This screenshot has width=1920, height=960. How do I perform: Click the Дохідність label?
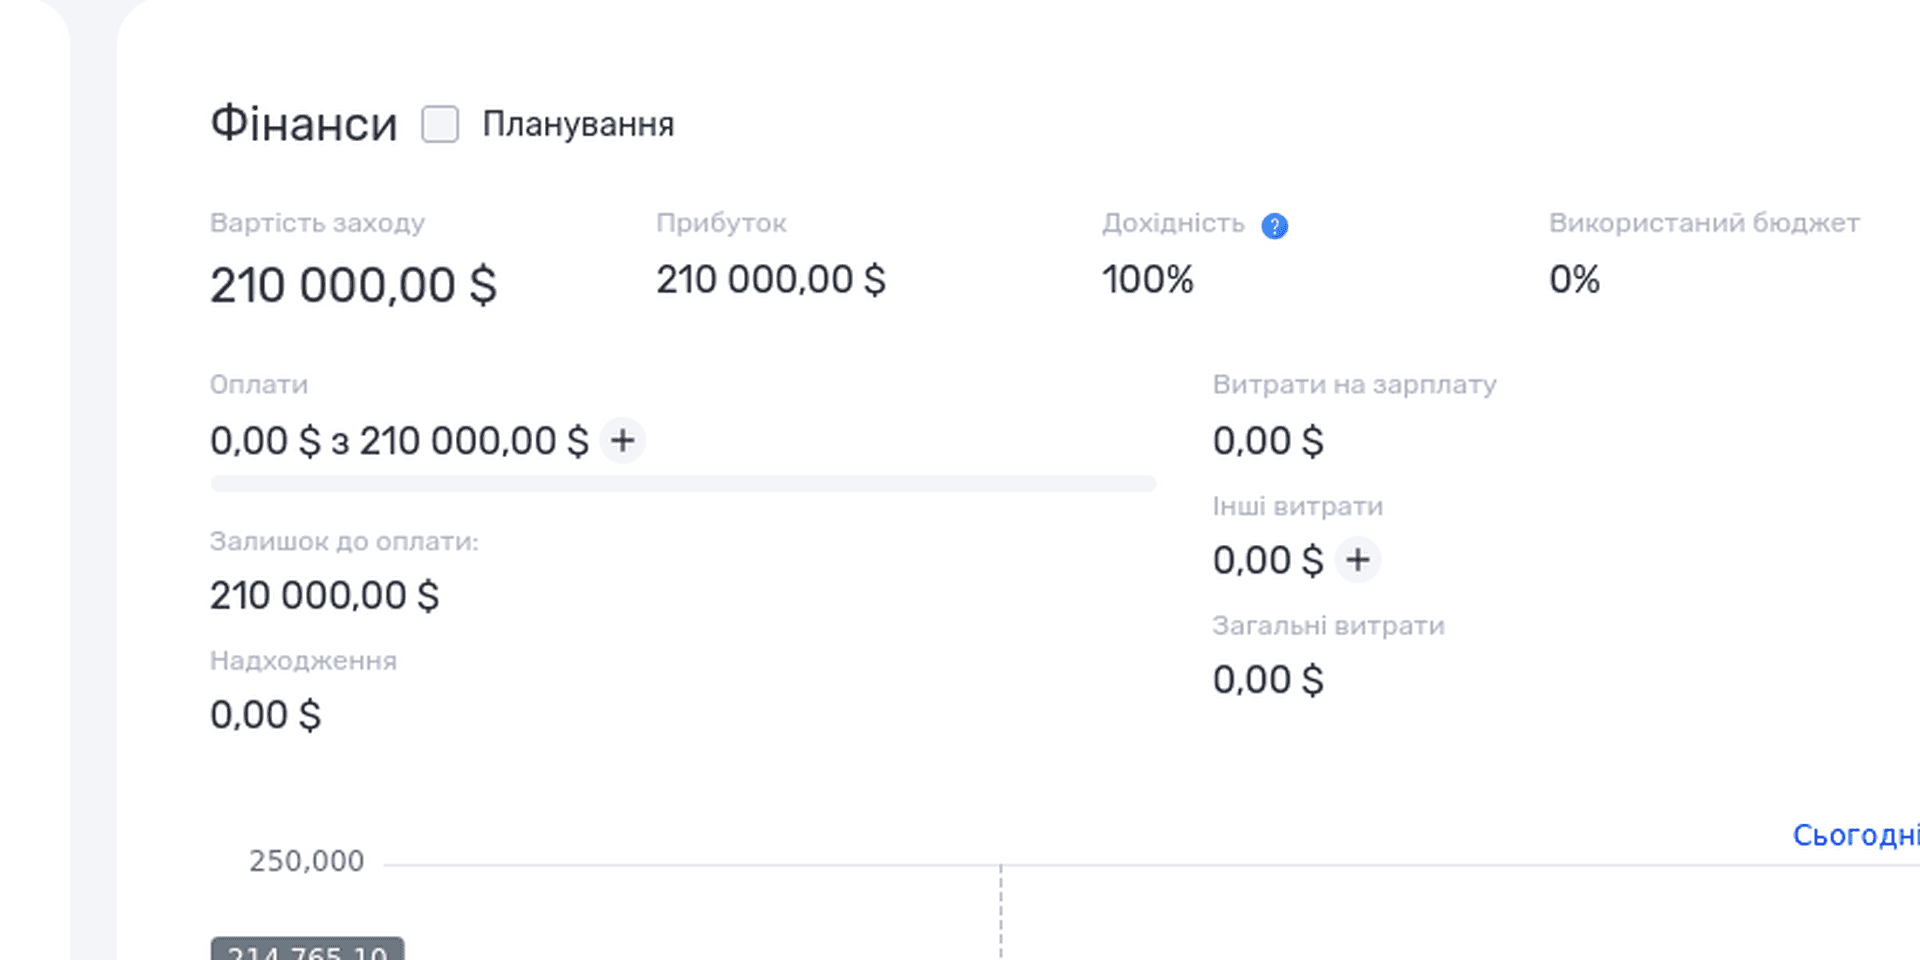[1173, 223]
